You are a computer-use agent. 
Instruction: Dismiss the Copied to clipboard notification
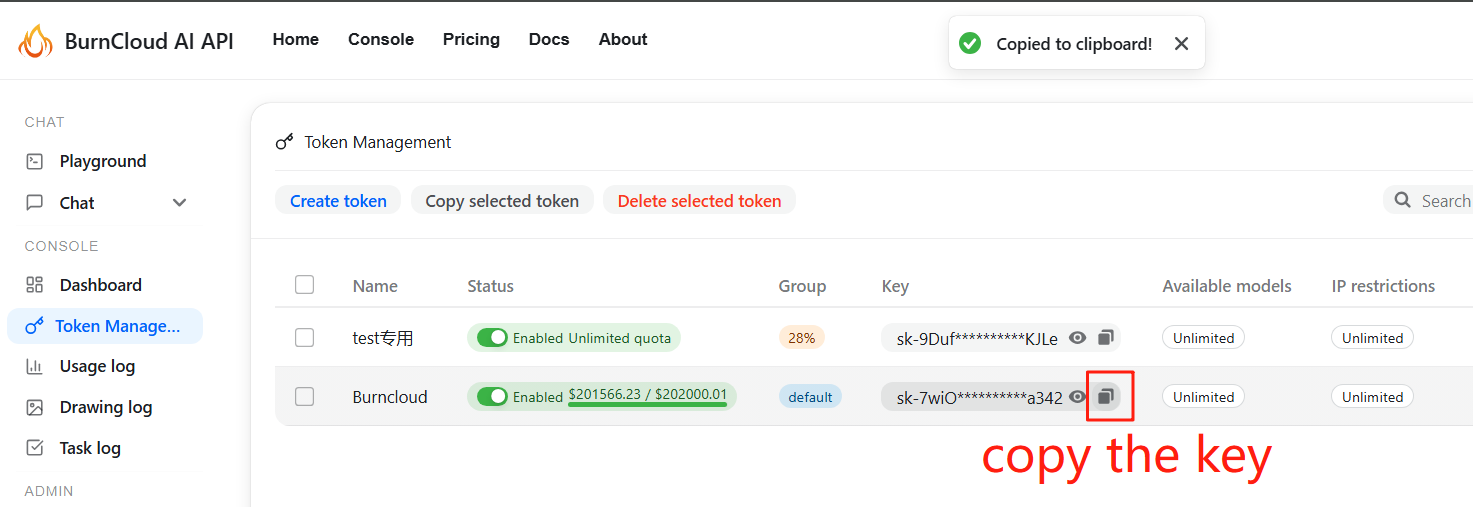click(x=1181, y=43)
